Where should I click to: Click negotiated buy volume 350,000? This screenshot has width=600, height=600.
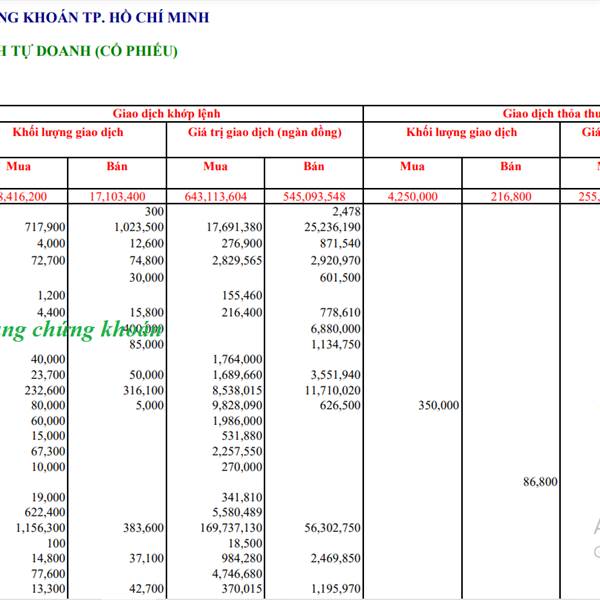click(x=439, y=405)
